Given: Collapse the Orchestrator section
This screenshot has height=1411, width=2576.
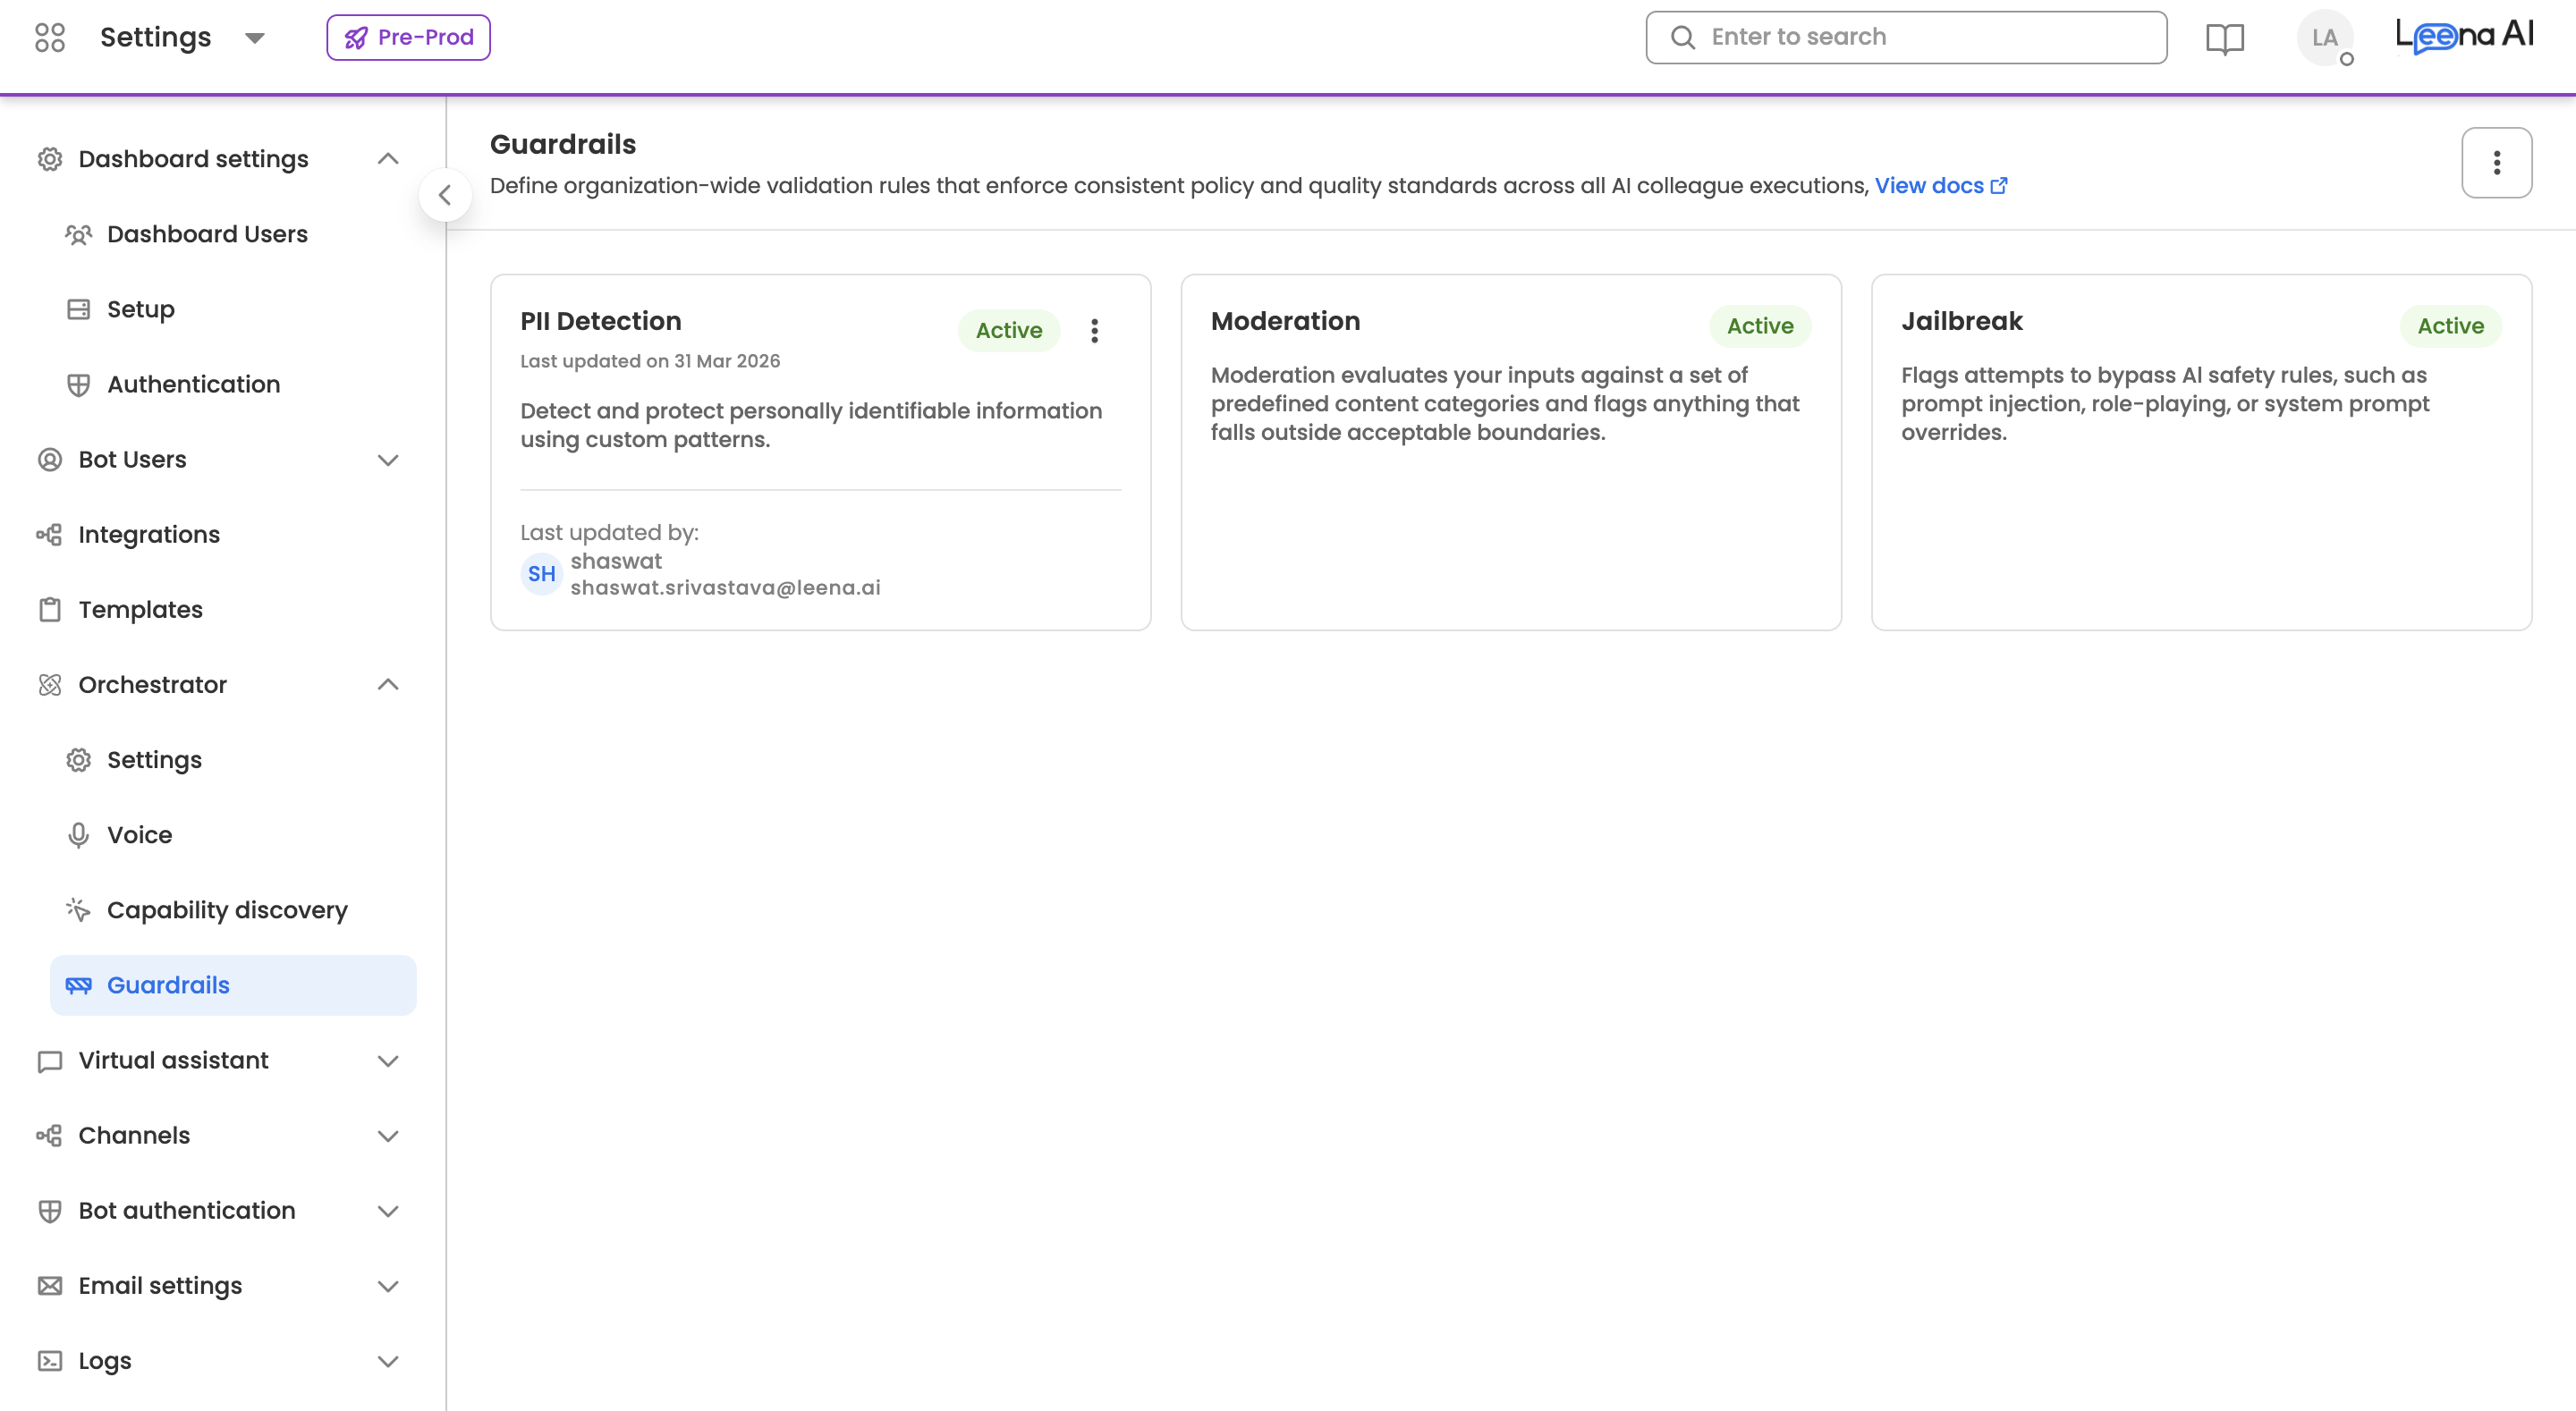Looking at the screenshot, I should [388, 685].
